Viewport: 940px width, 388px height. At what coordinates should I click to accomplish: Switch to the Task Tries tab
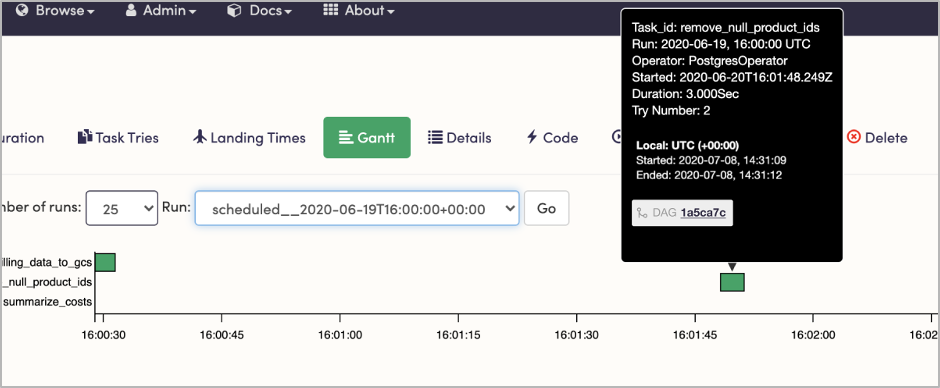[118, 138]
